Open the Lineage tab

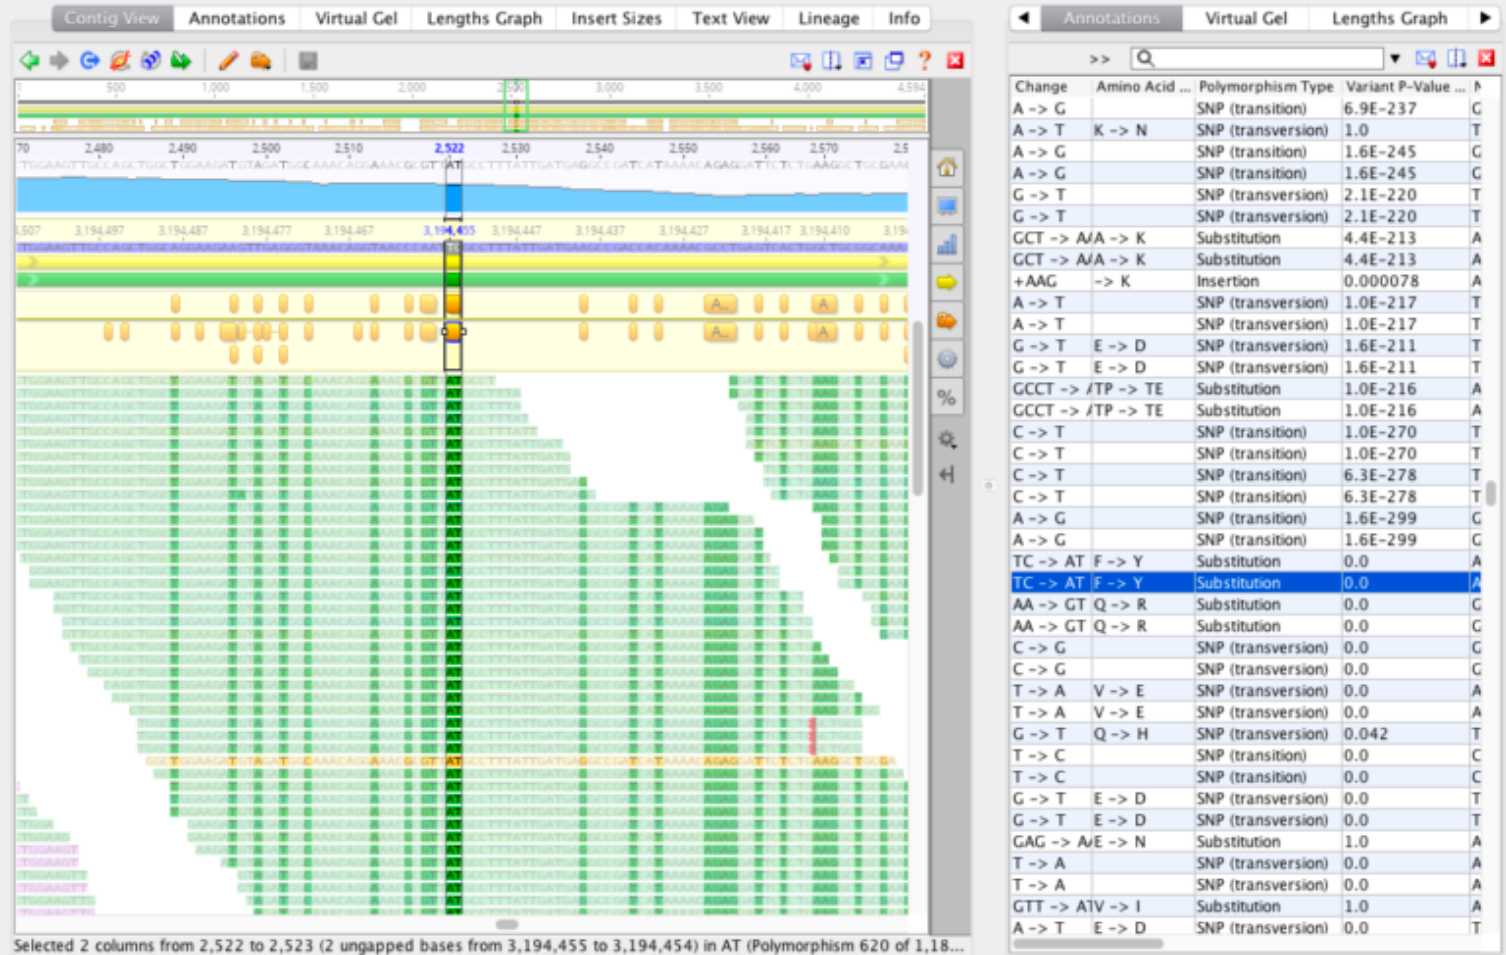click(828, 18)
